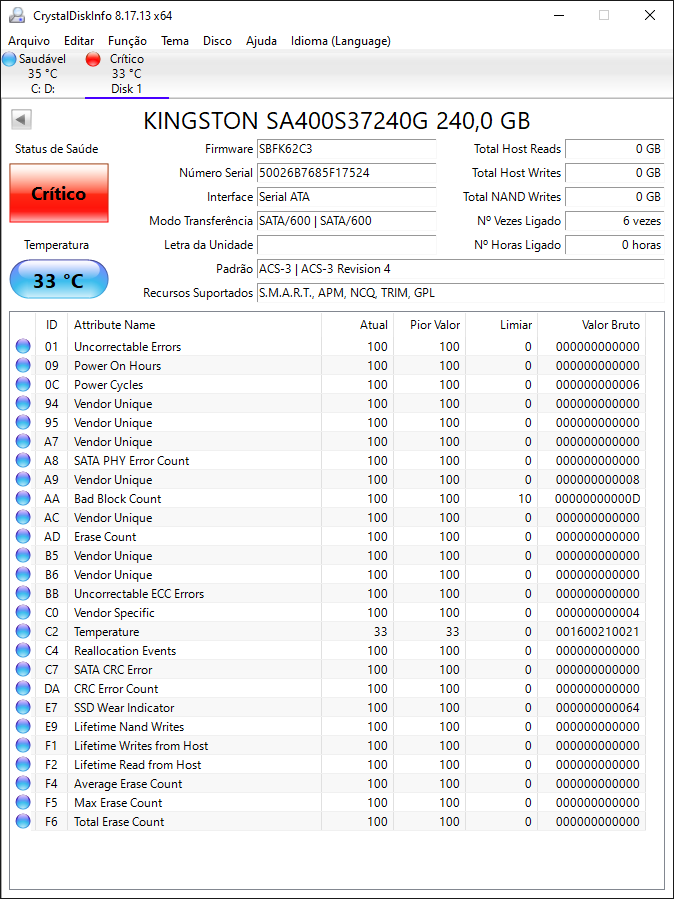
Task: Click the Número Serial field
Action: (x=346, y=173)
